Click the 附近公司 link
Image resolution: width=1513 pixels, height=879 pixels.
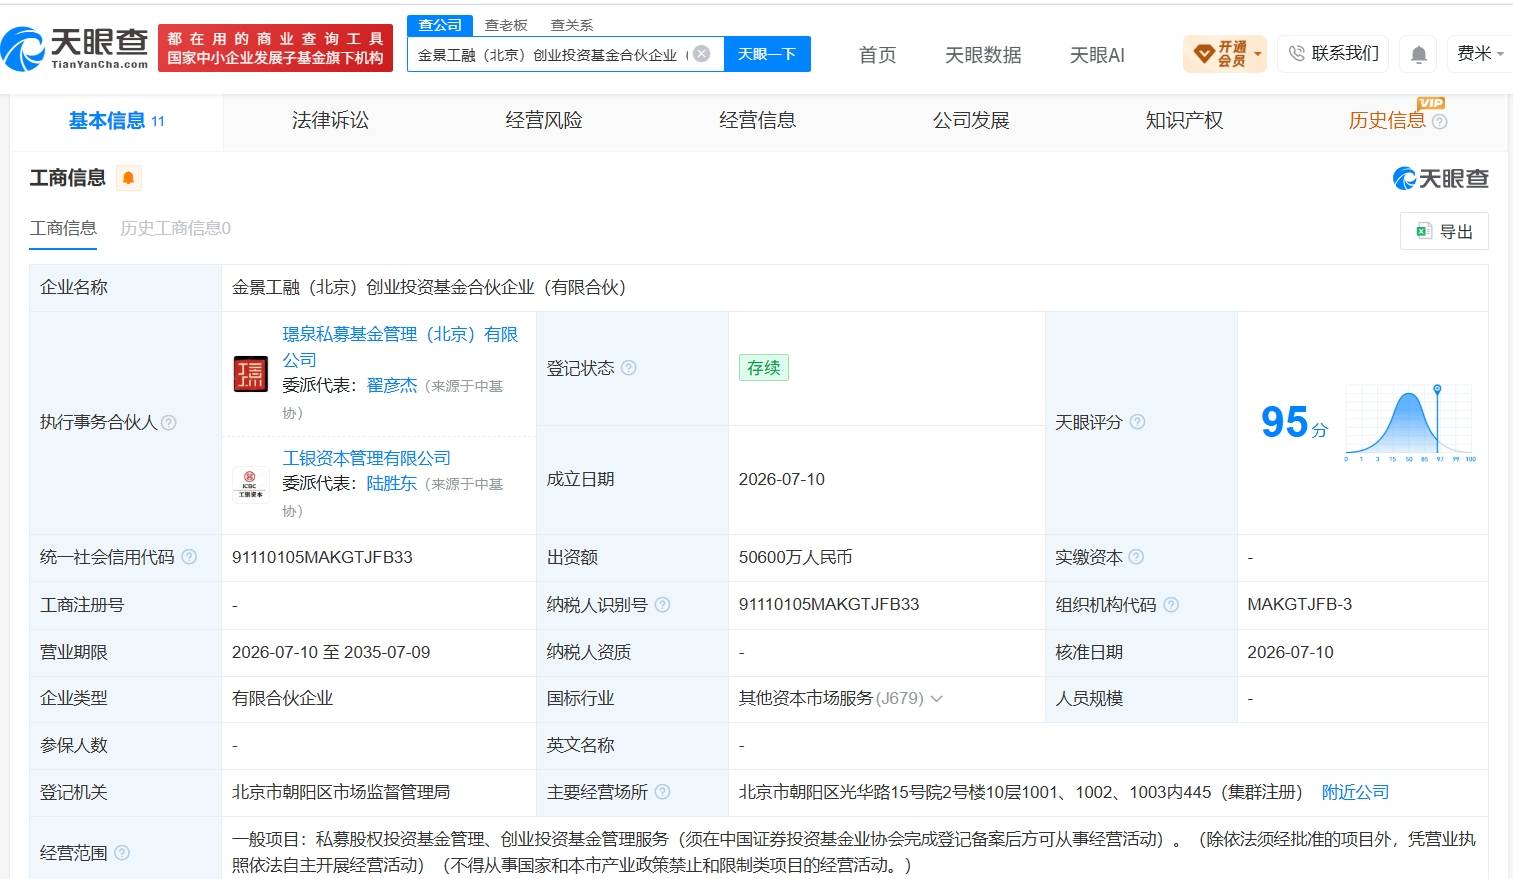[x=1355, y=792]
